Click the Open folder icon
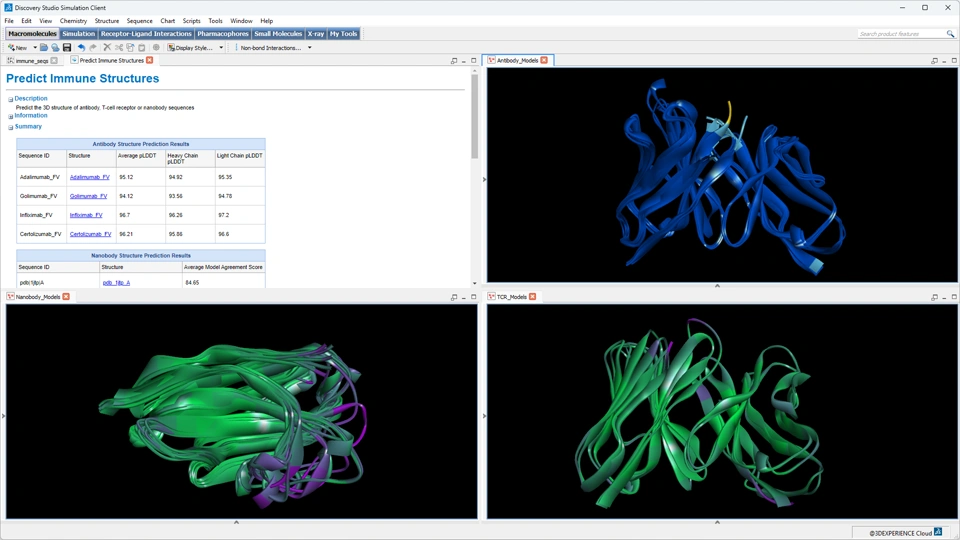The height and width of the screenshot is (540, 960). click(44, 47)
